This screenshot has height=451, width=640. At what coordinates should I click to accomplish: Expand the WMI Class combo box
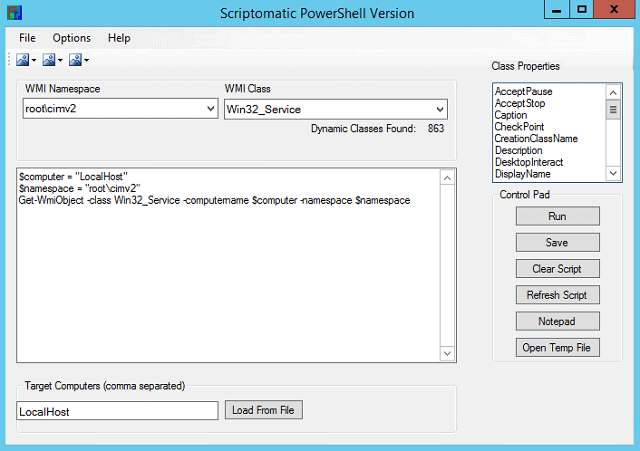(x=440, y=109)
